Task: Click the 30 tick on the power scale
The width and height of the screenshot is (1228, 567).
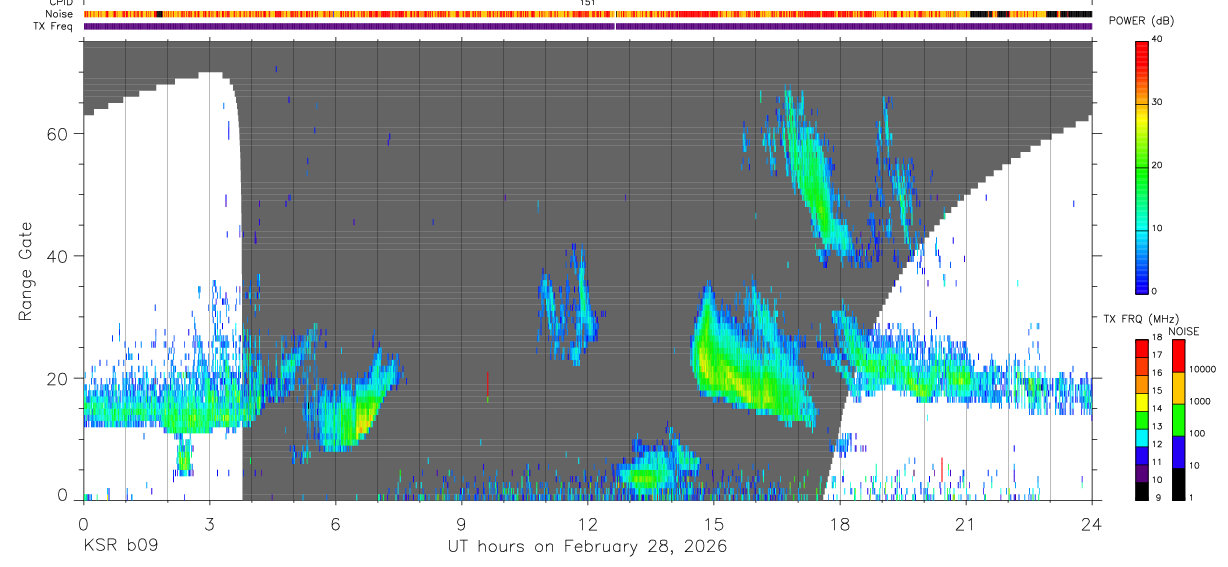Action: (1157, 102)
